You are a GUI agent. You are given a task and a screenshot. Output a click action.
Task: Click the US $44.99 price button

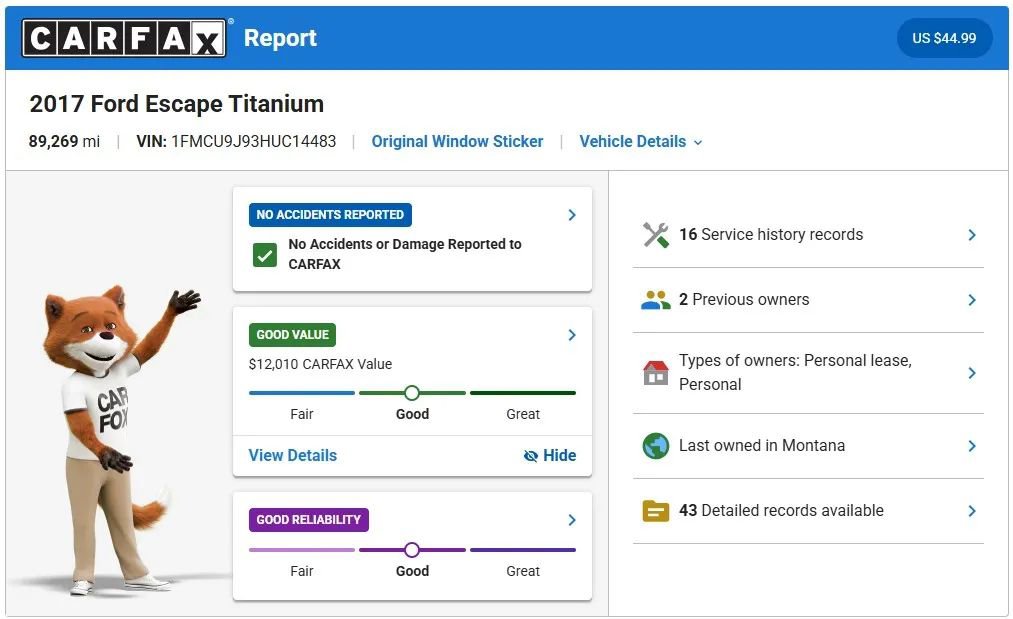[944, 37]
